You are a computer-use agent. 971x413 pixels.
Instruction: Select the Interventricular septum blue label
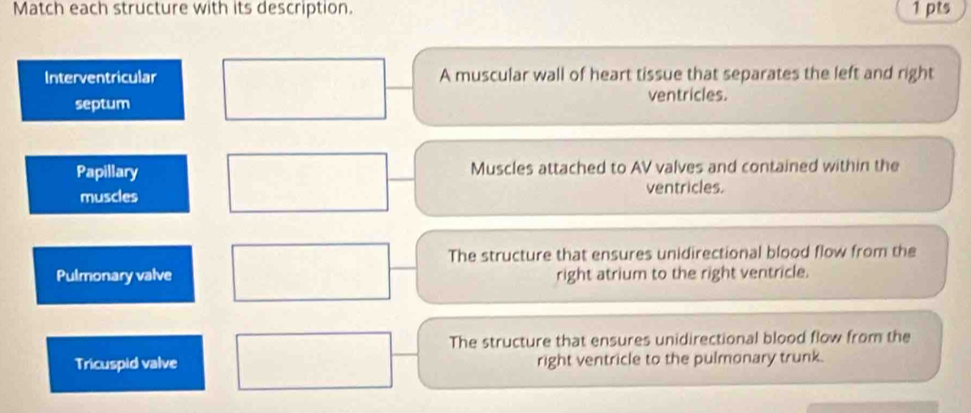tap(101, 90)
